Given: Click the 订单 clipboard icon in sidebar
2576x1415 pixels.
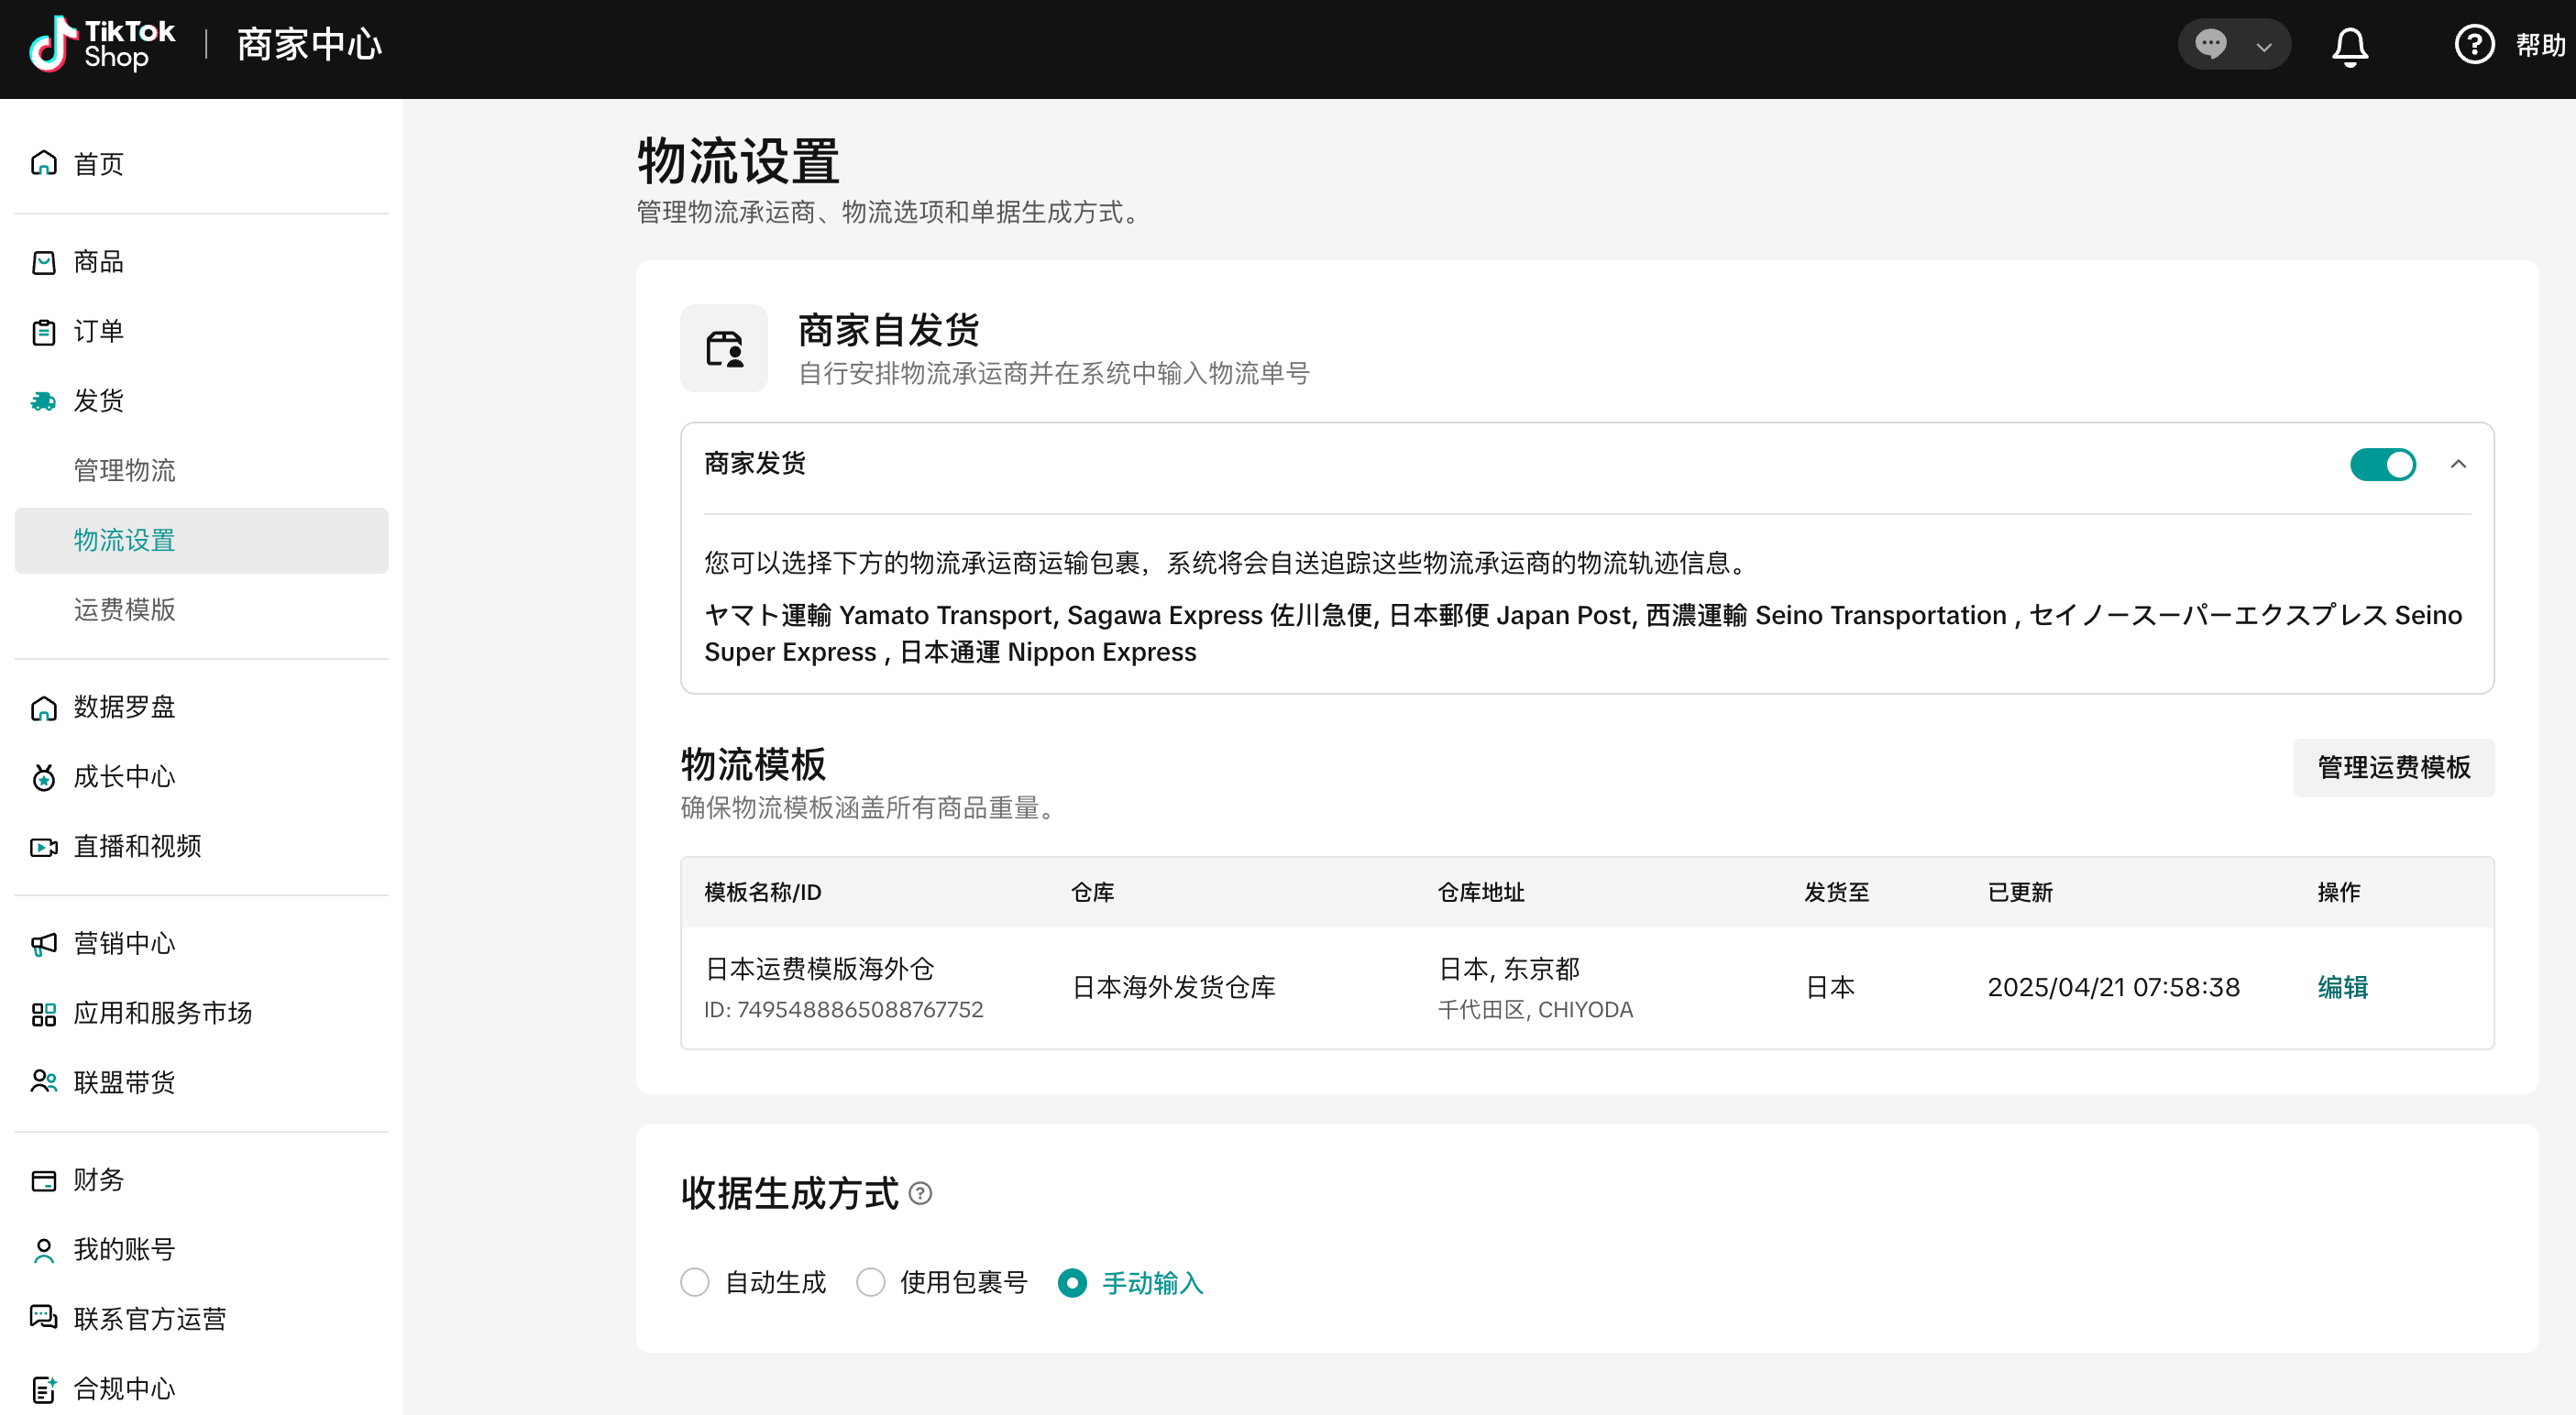Looking at the screenshot, I should click(x=43, y=332).
